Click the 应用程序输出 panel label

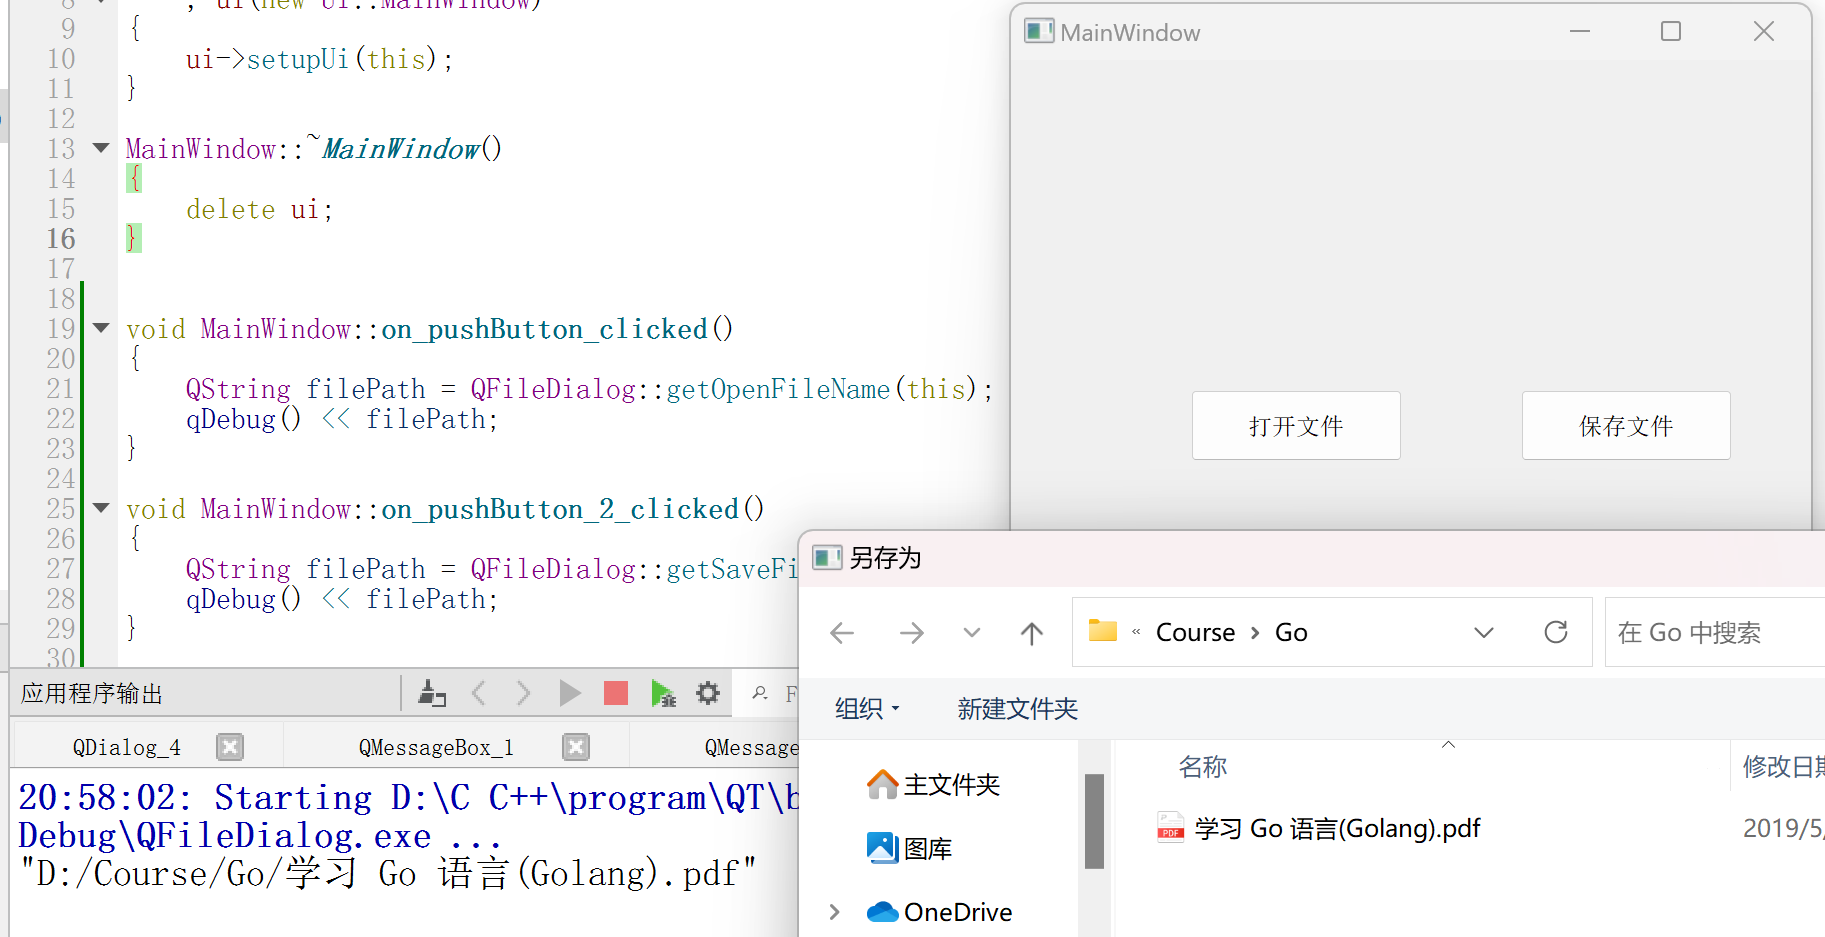coord(92,693)
